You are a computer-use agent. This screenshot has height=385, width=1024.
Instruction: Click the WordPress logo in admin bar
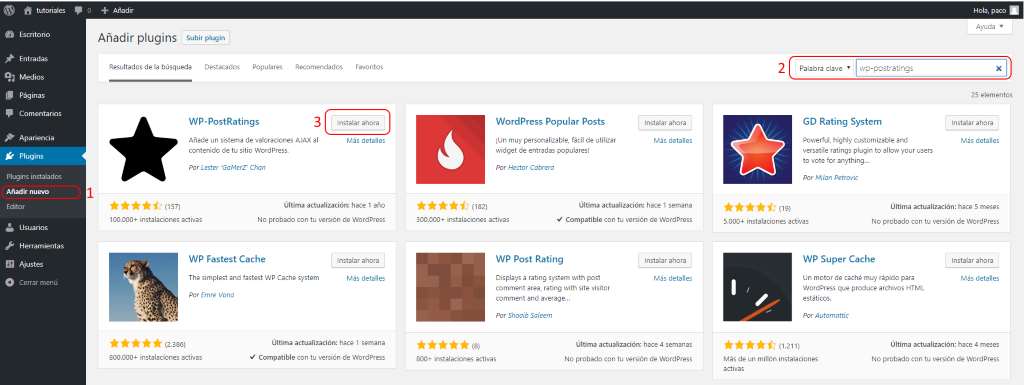coord(9,10)
